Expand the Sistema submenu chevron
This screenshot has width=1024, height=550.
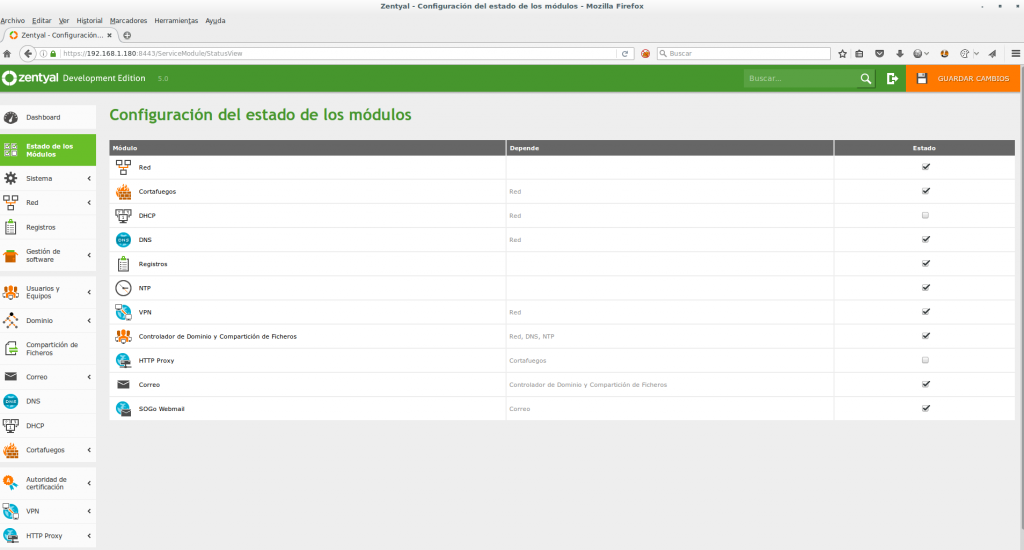(x=89, y=178)
